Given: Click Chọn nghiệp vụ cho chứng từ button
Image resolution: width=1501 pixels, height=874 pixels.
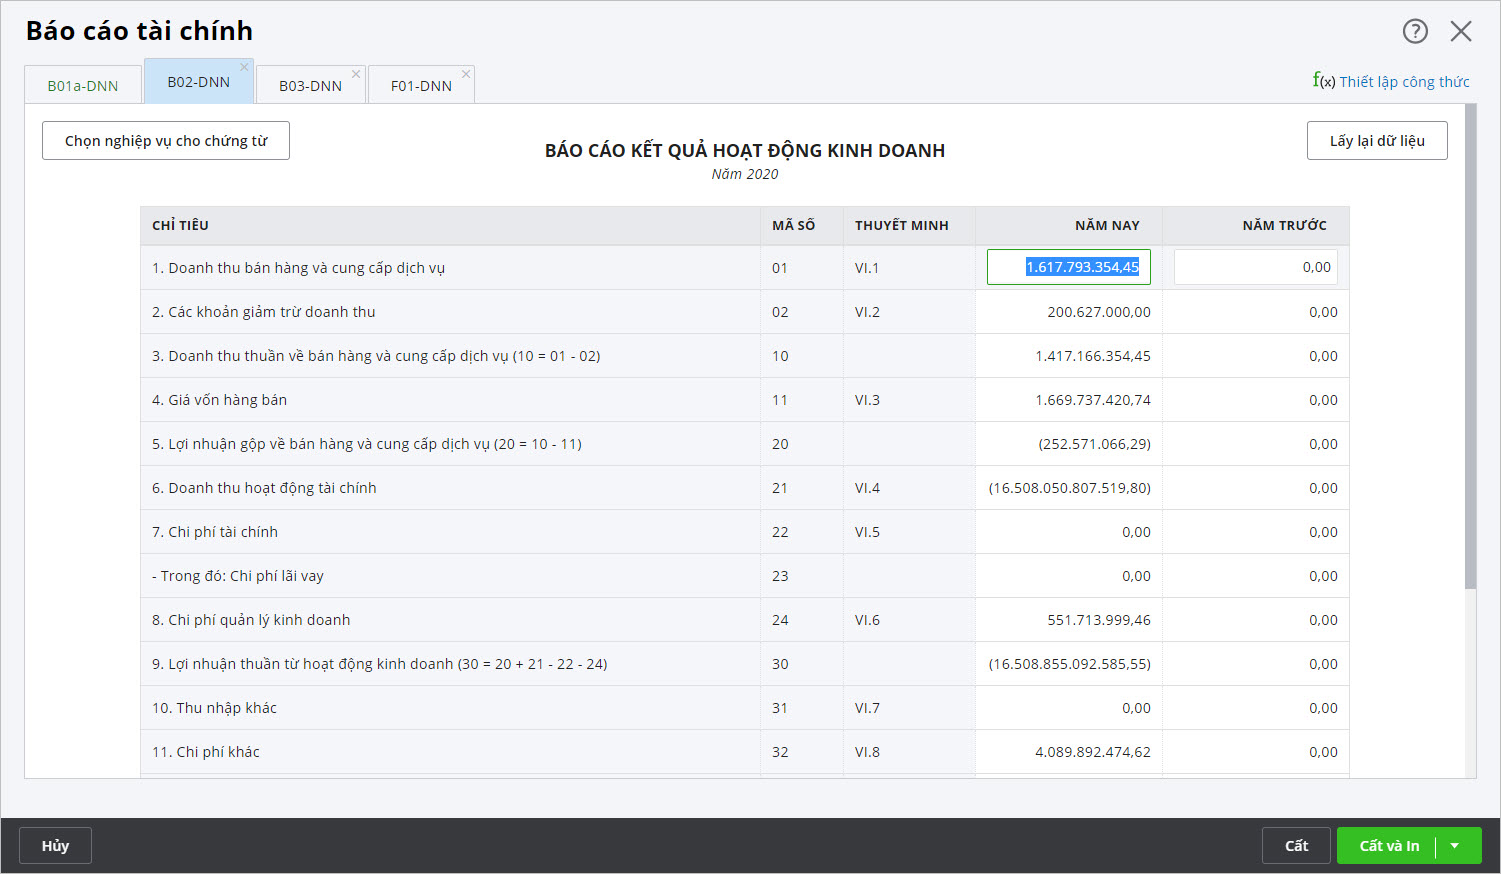Looking at the screenshot, I should [x=166, y=141].
